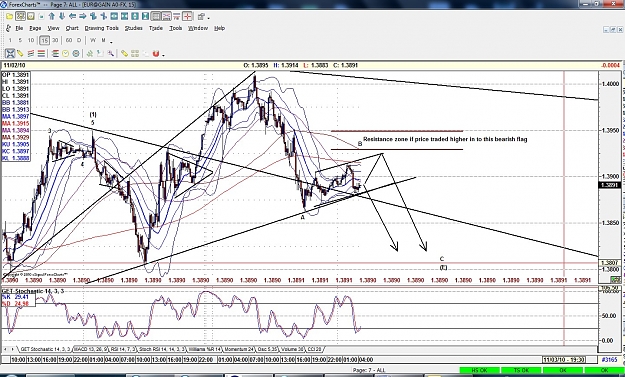Click the 1.4000 price scale label

point(610,84)
